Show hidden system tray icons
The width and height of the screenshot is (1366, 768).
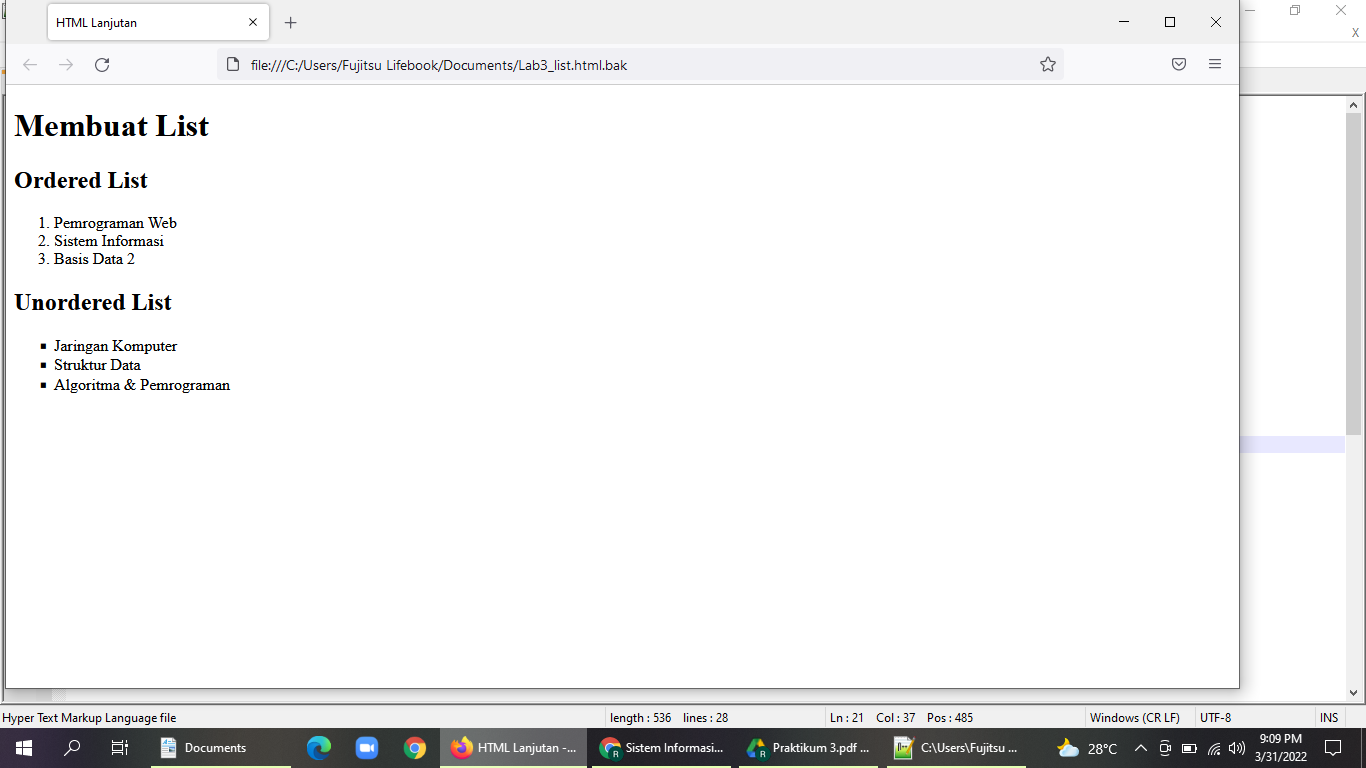(x=1140, y=748)
